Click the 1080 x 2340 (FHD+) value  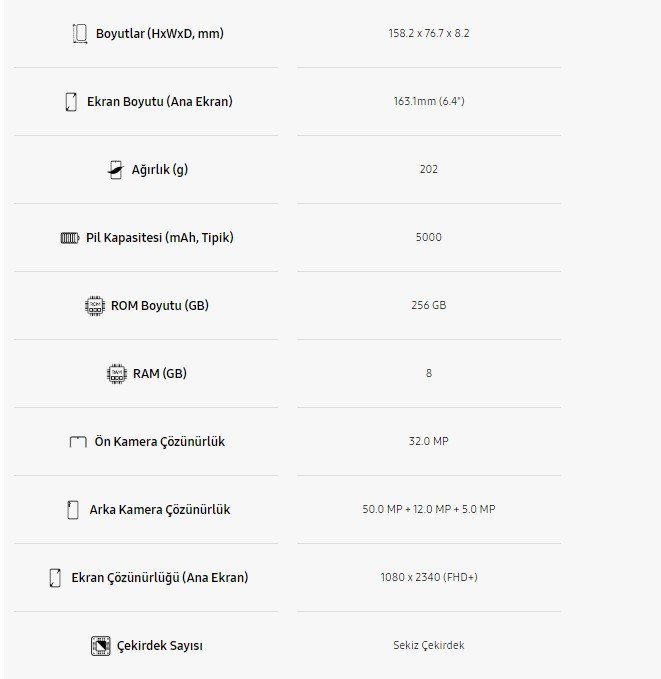(429, 577)
